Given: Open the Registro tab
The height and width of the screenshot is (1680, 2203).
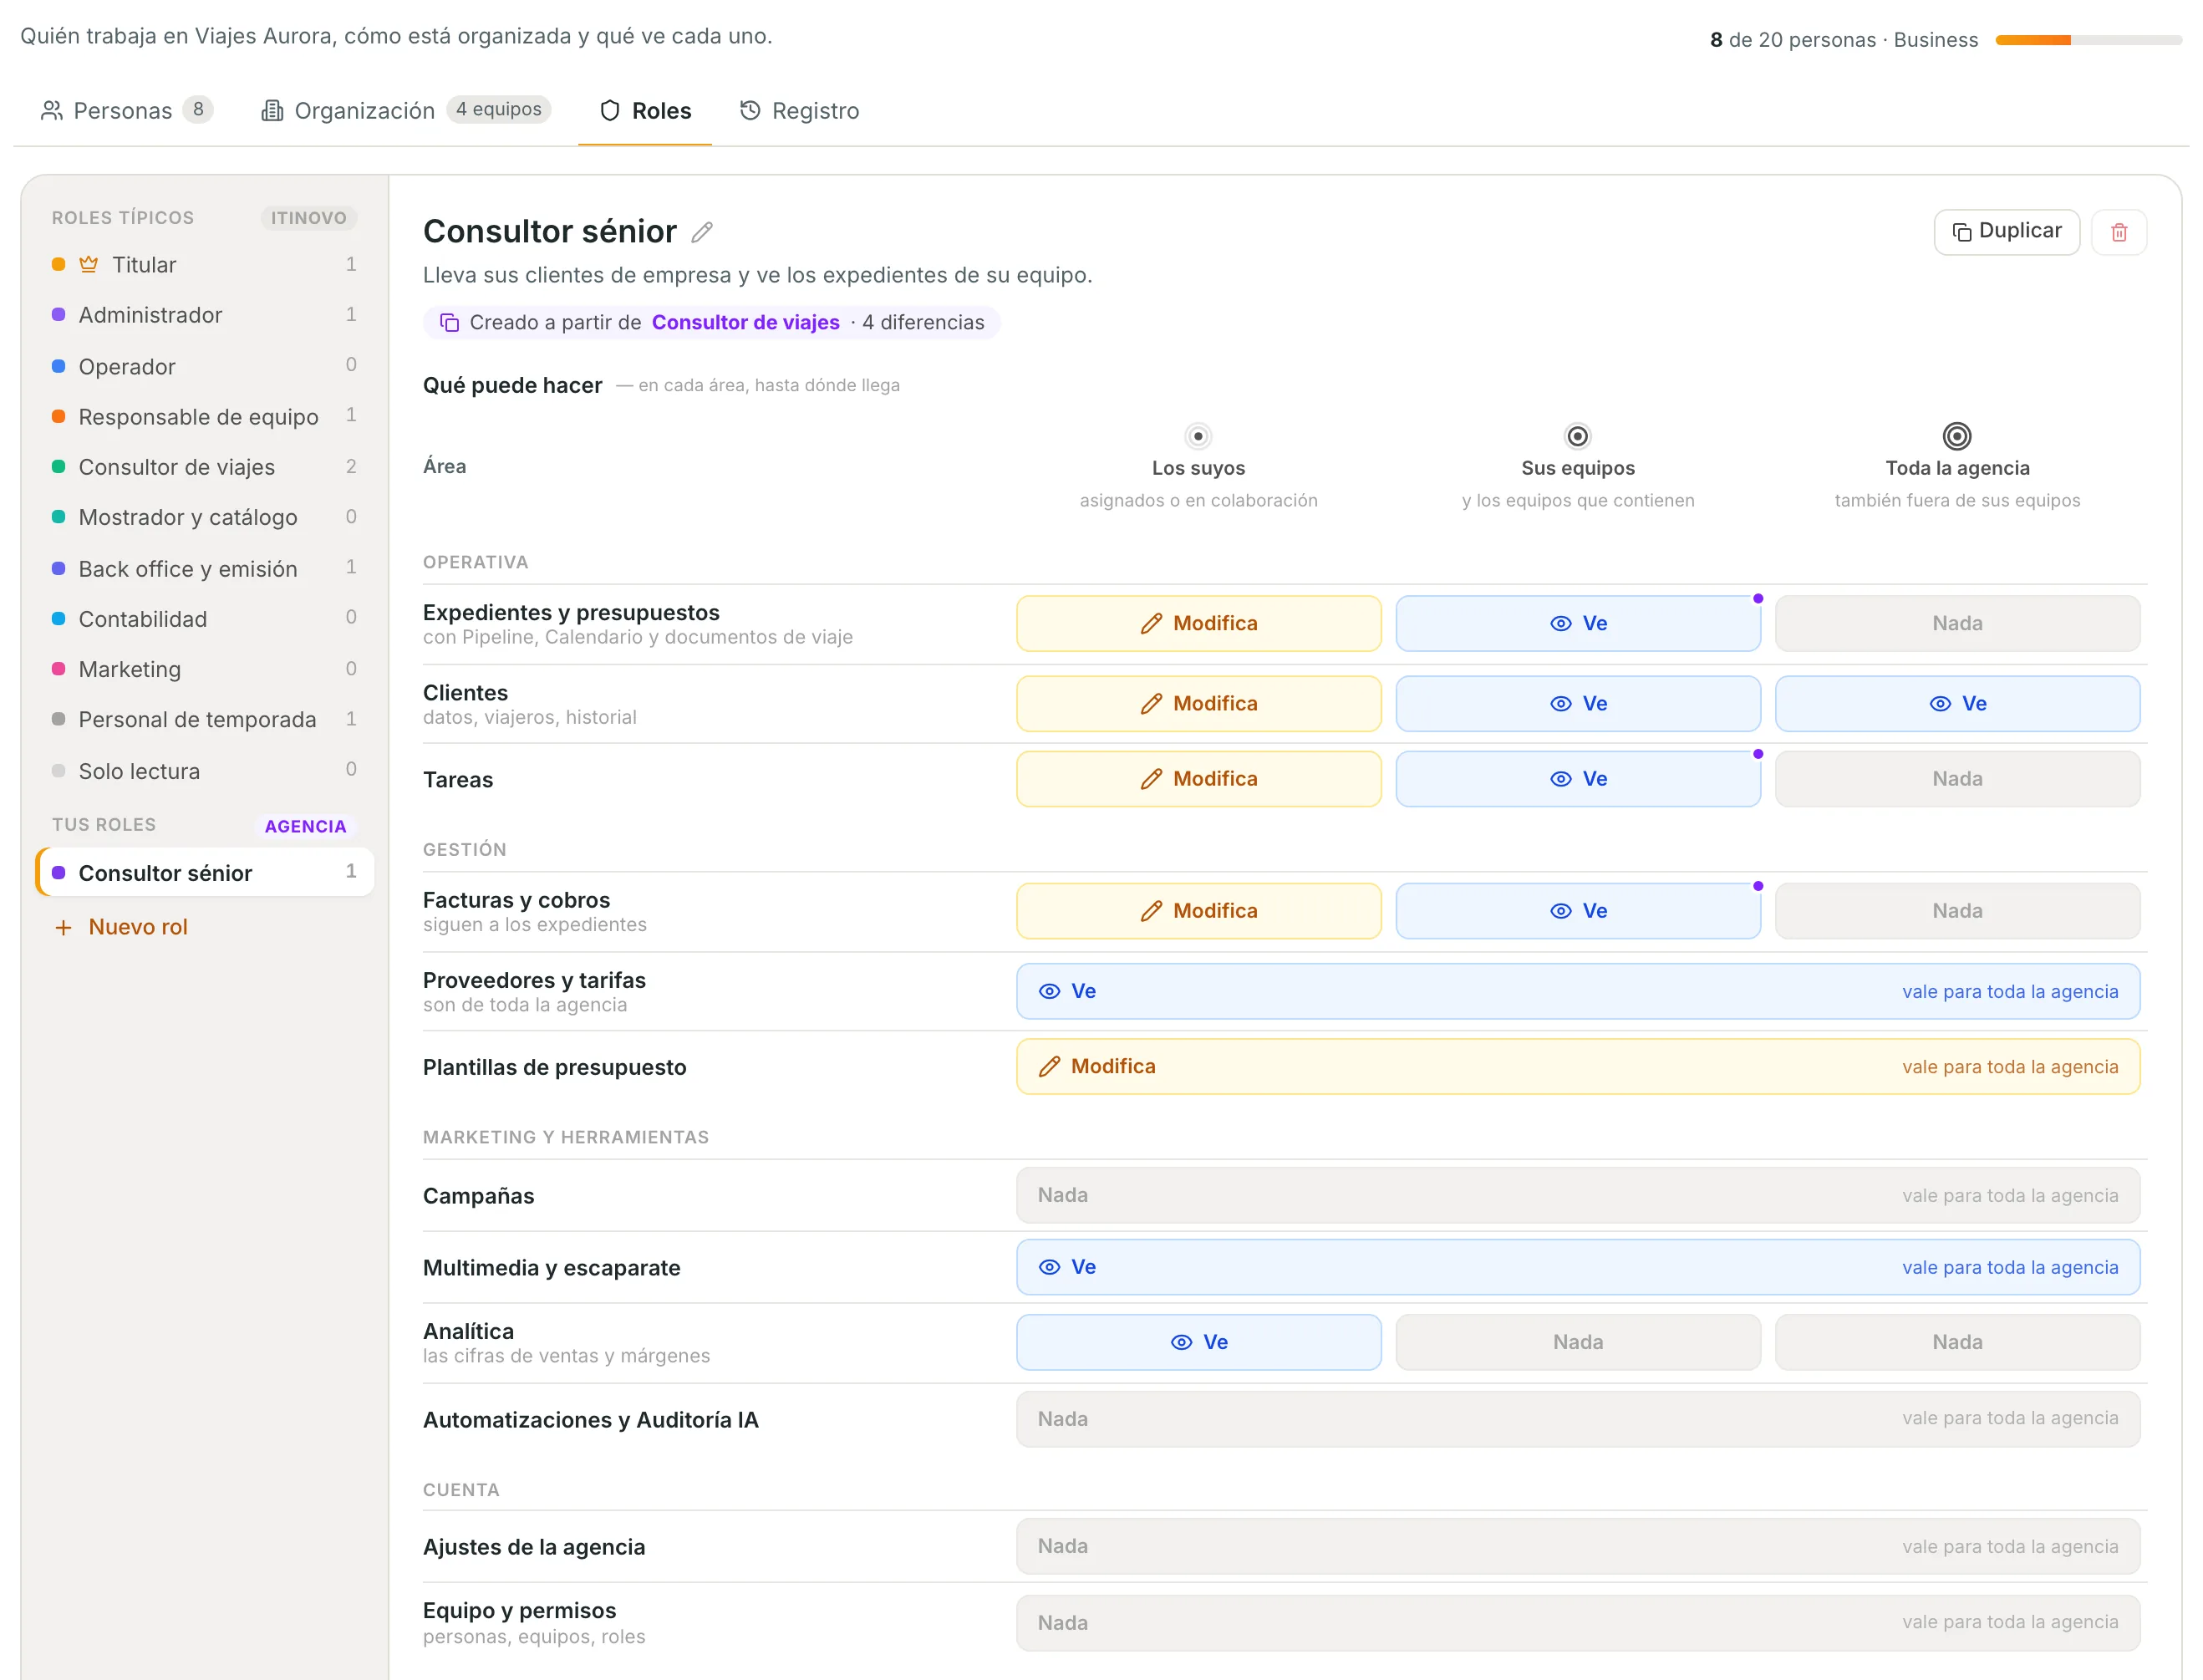Looking at the screenshot, I should point(799,110).
